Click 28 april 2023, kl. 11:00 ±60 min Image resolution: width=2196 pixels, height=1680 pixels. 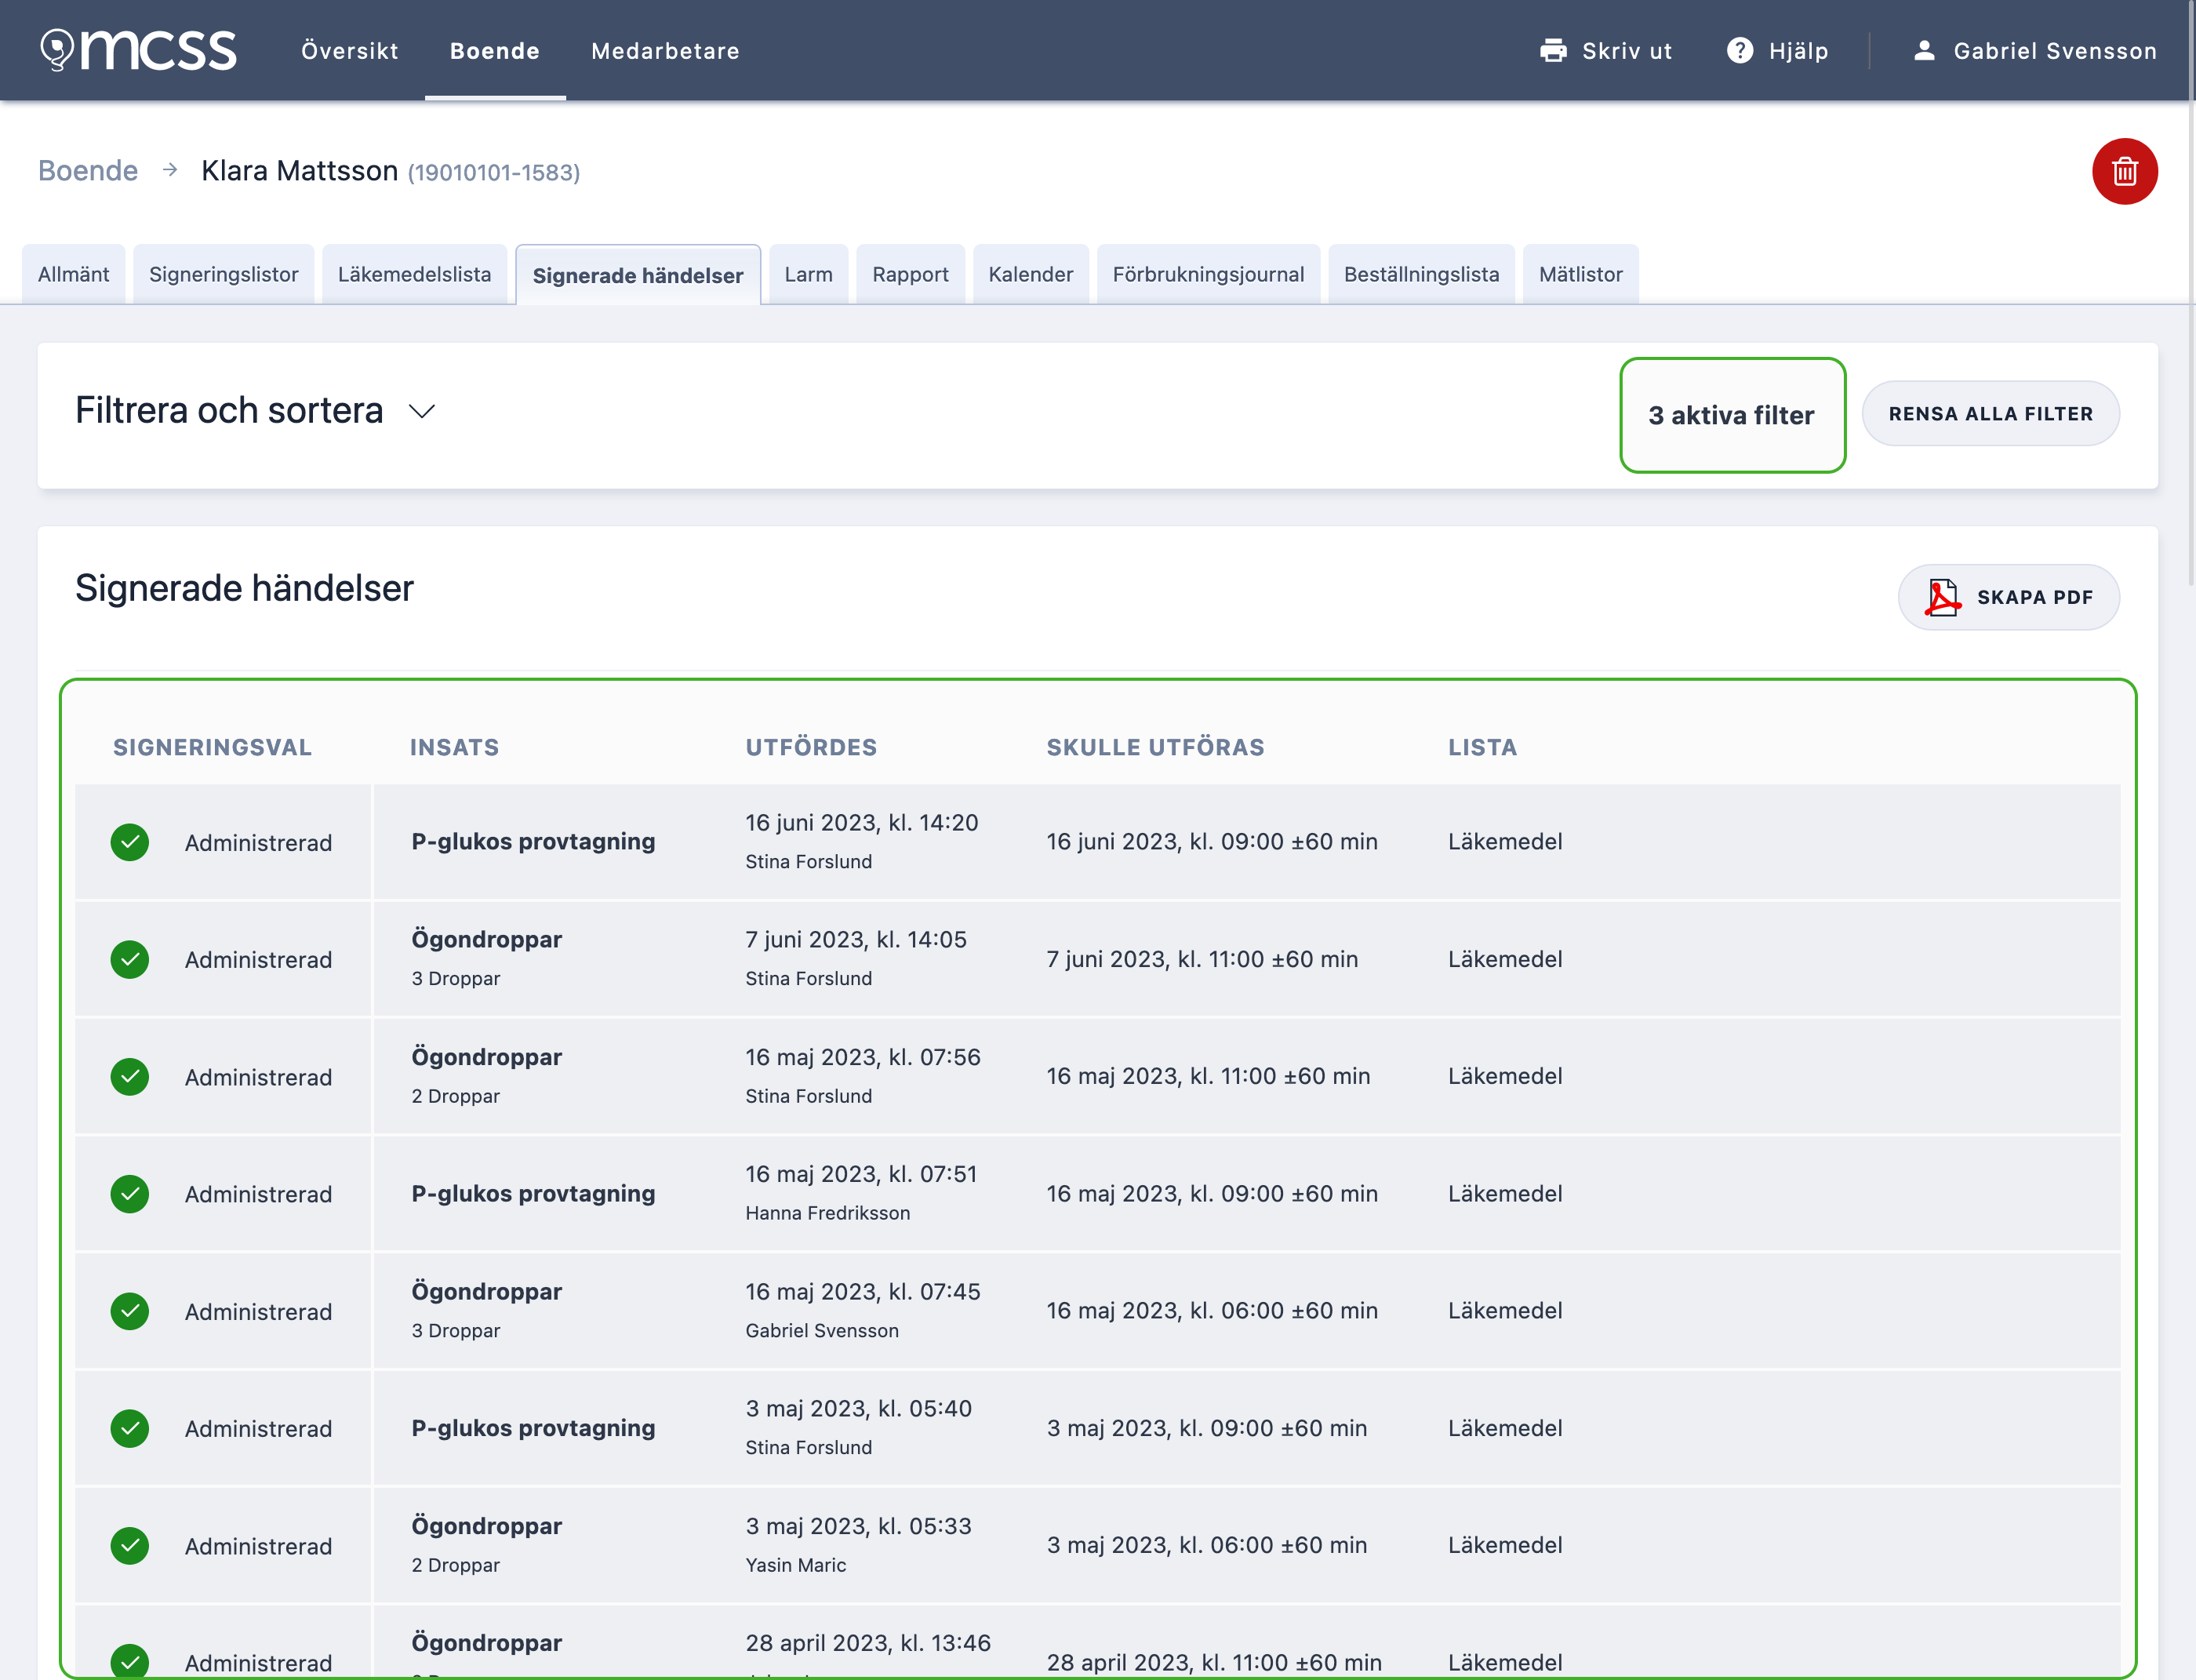point(1214,1662)
